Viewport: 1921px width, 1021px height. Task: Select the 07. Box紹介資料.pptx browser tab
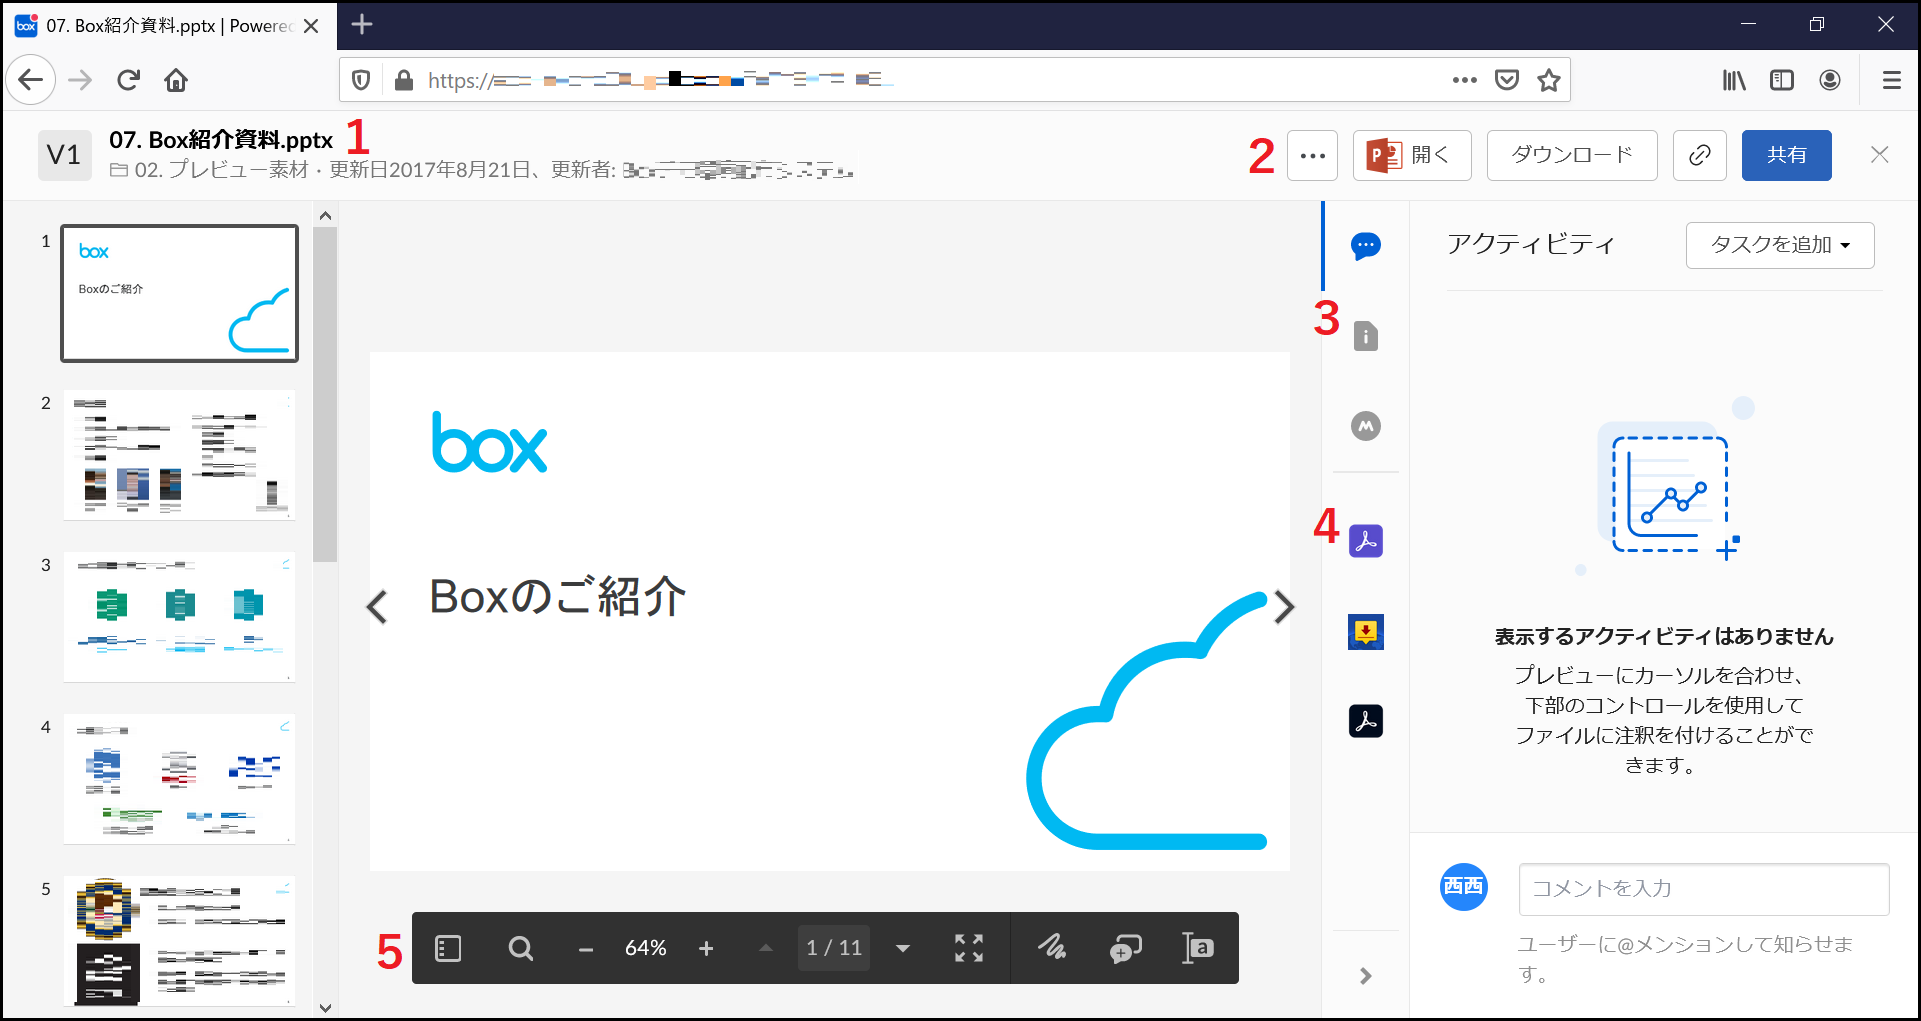168,26
